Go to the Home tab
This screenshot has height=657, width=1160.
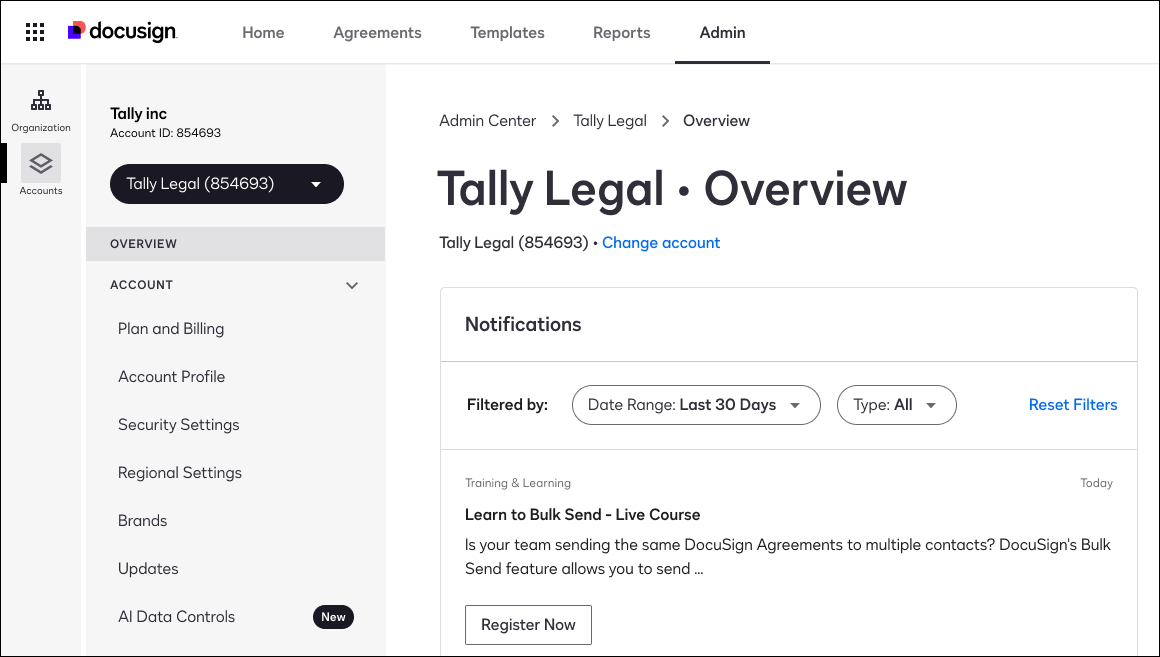(x=263, y=32)
